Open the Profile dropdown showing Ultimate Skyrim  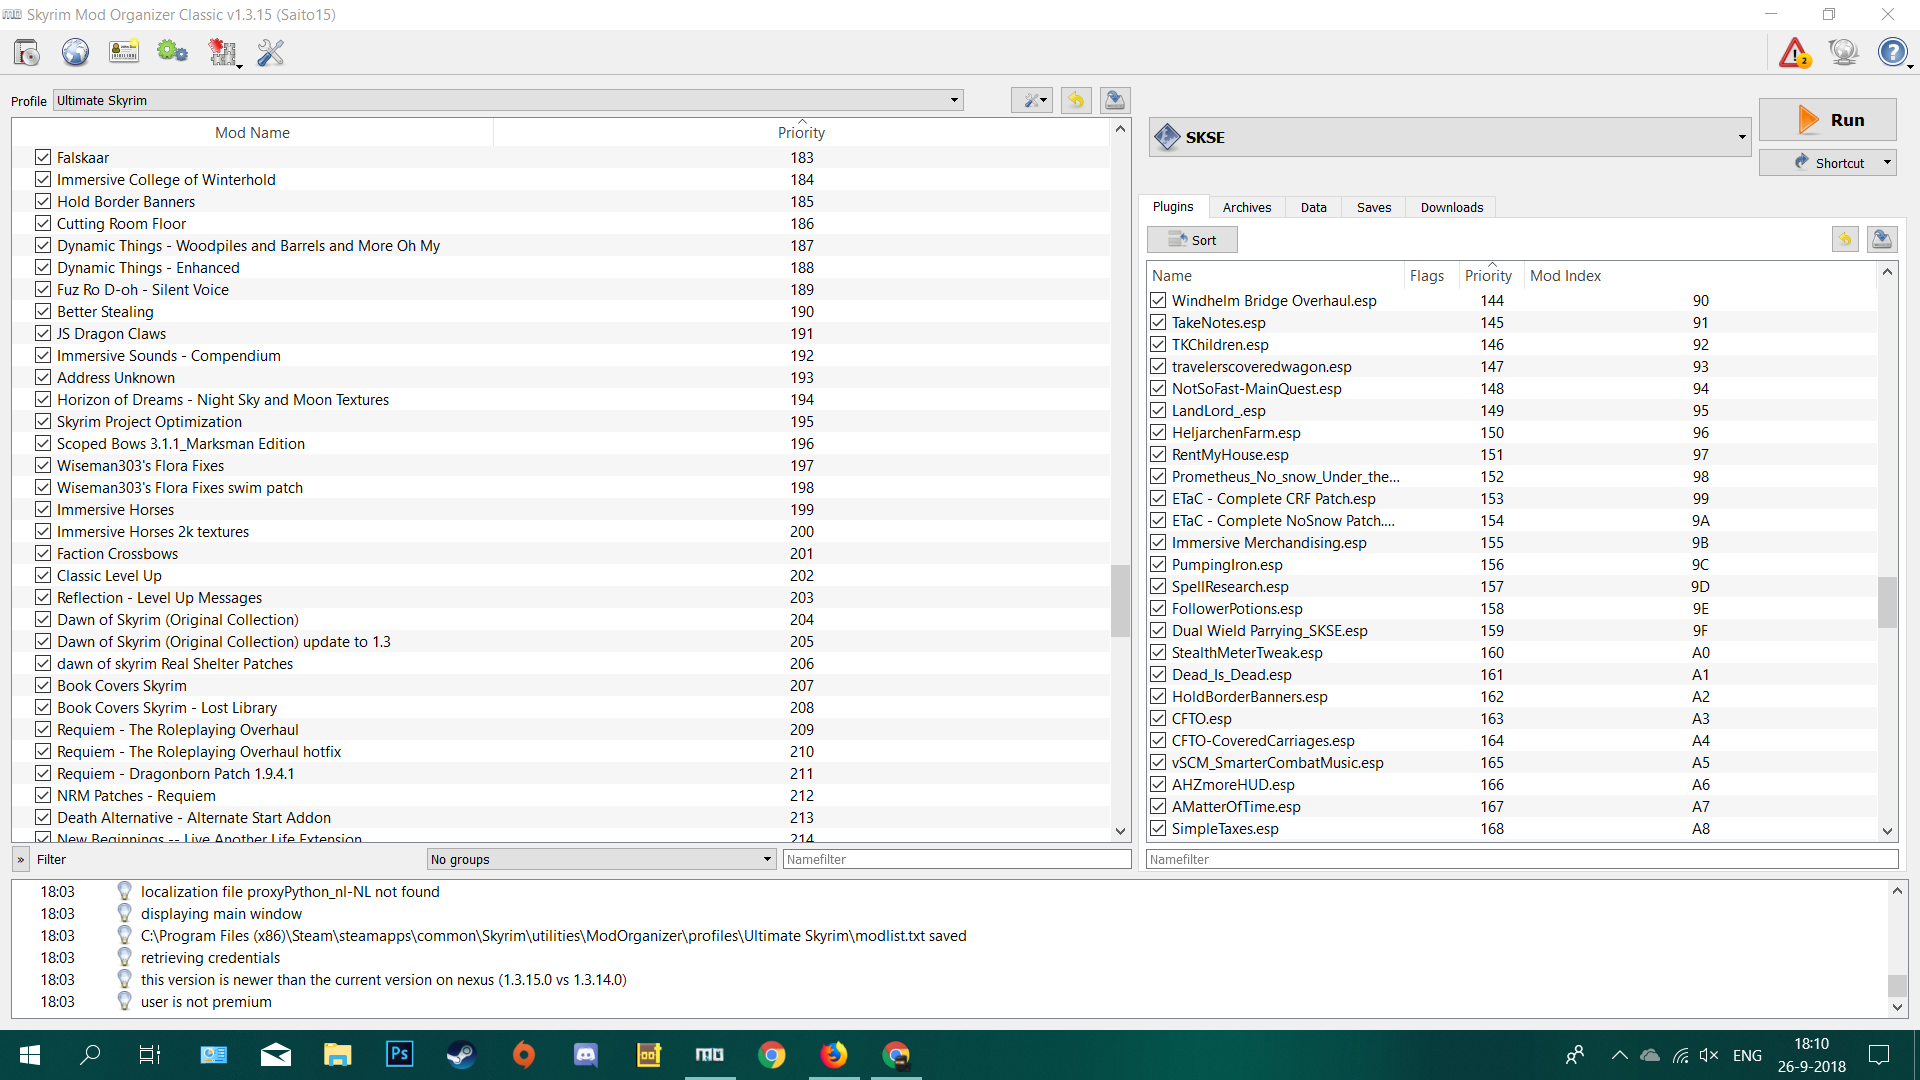pos(508,100)
